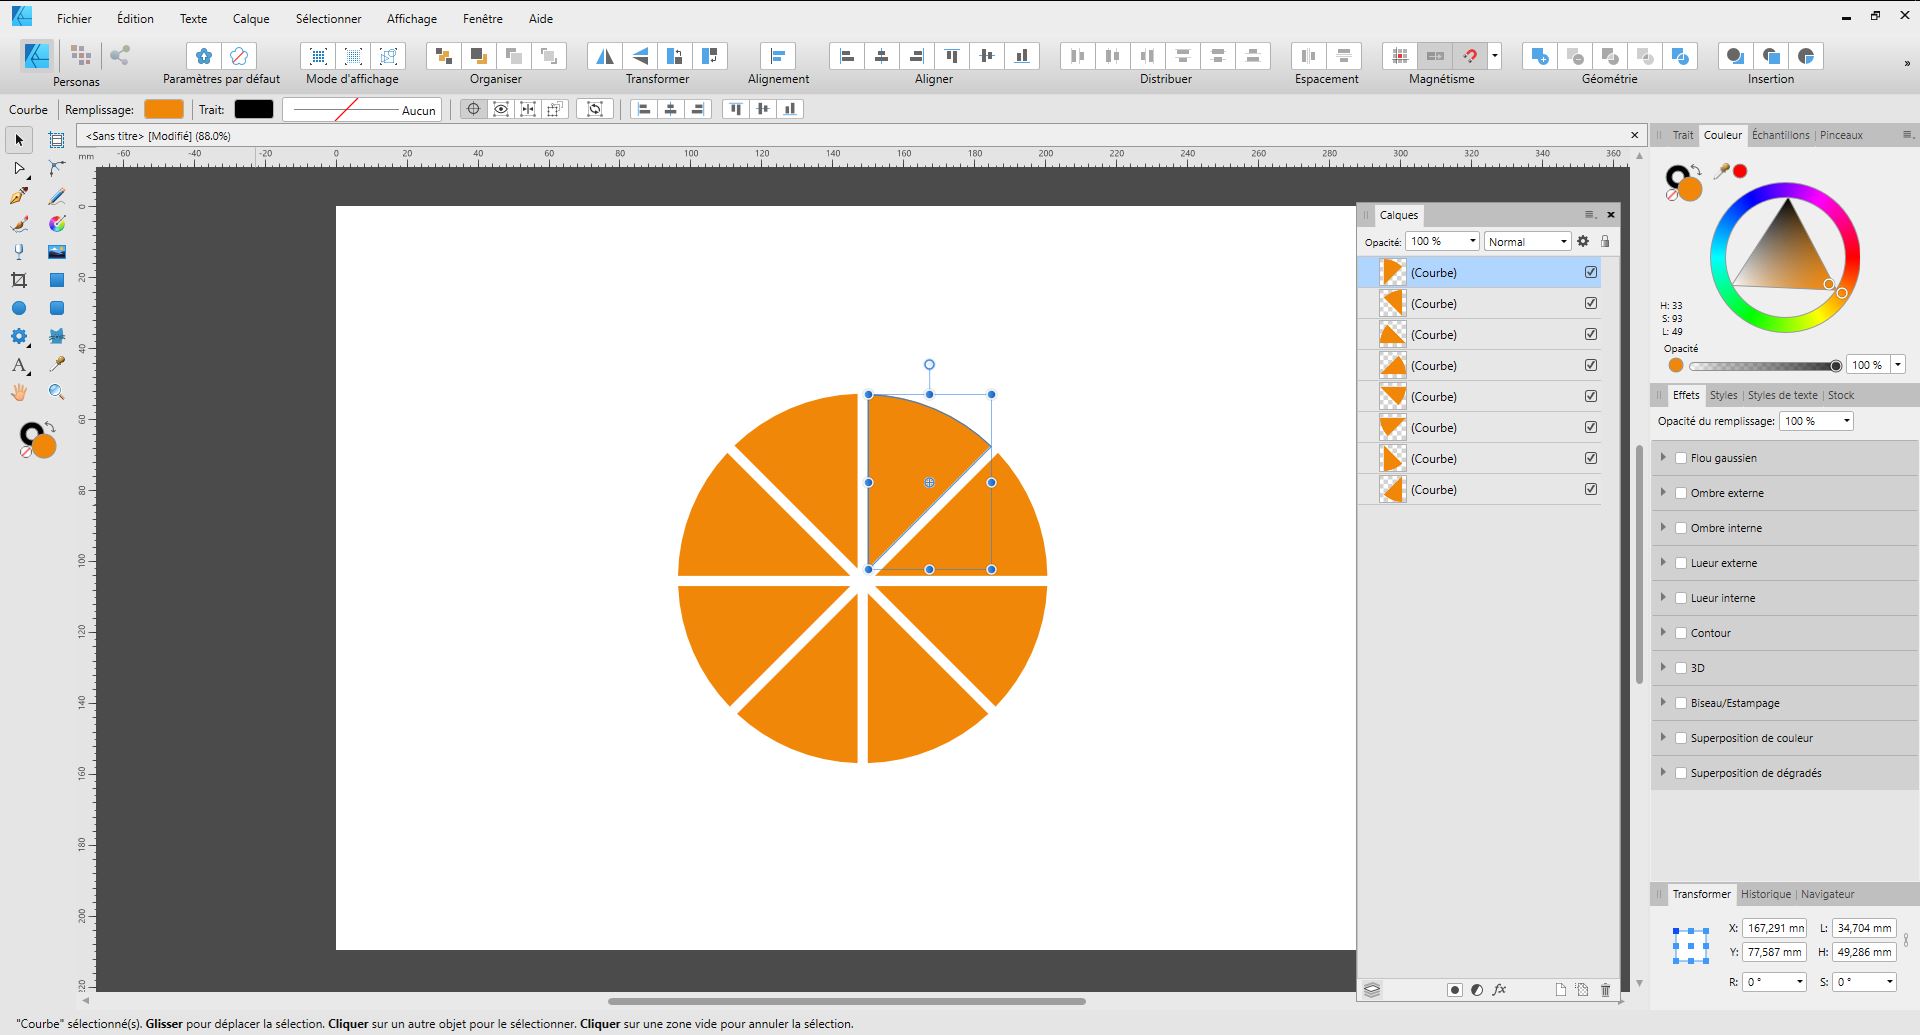This screenshot has width=1920, height=1035.
Task: Switch to the Échantillons tab
Action: (1780, 135)
